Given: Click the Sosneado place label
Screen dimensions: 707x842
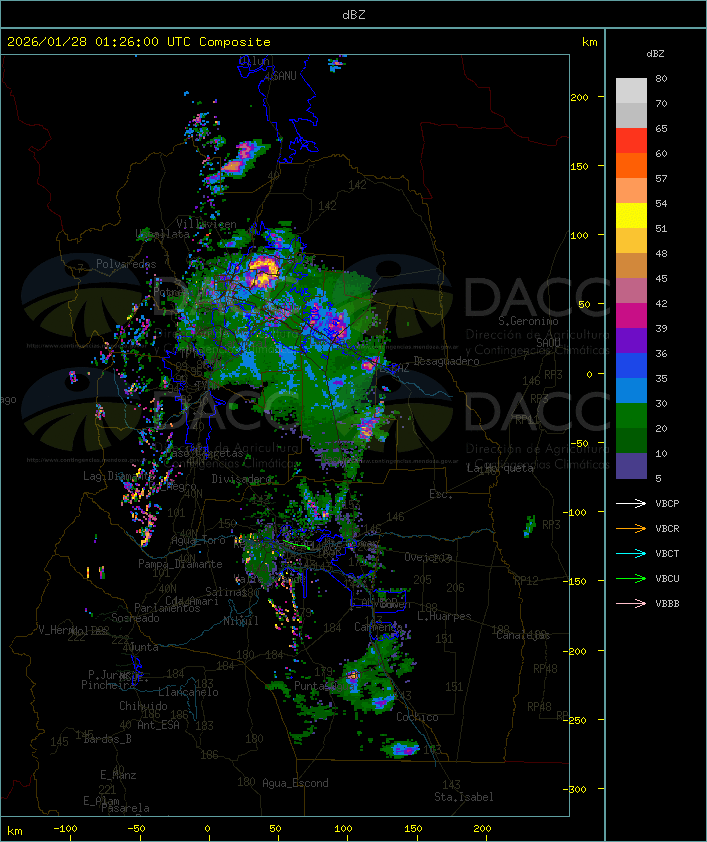Looking at the screenshot, I should pos(135,618).
